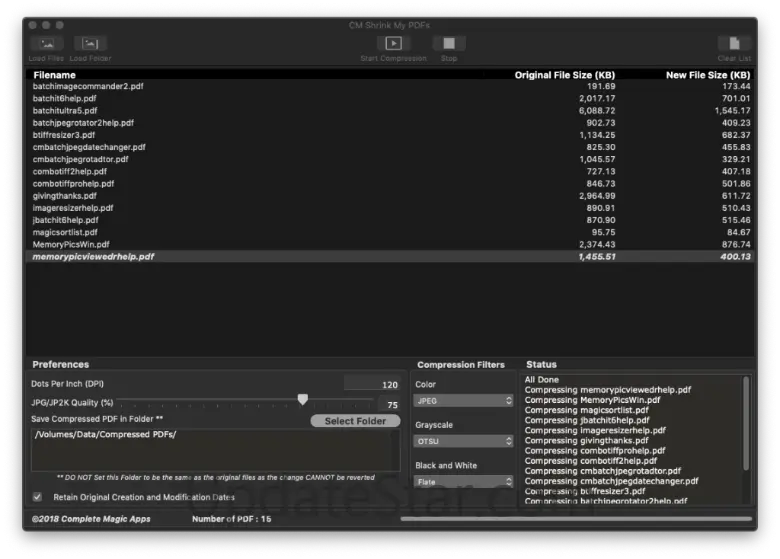
Task: Select the imageresizerhelp.pdf row
Action: point(390,208)
